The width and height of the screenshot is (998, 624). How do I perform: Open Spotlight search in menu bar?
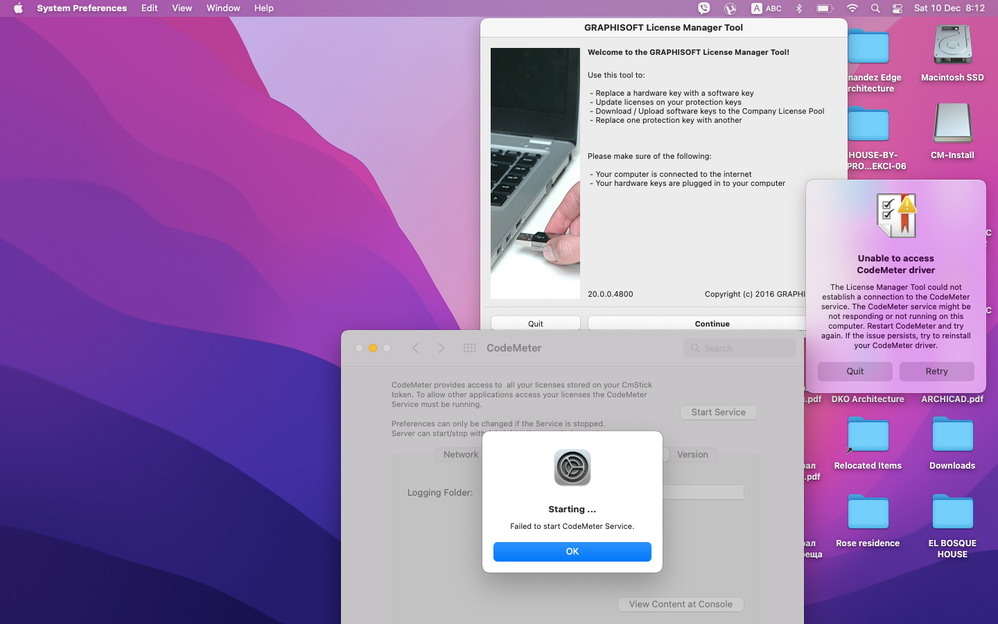(875, 8)
